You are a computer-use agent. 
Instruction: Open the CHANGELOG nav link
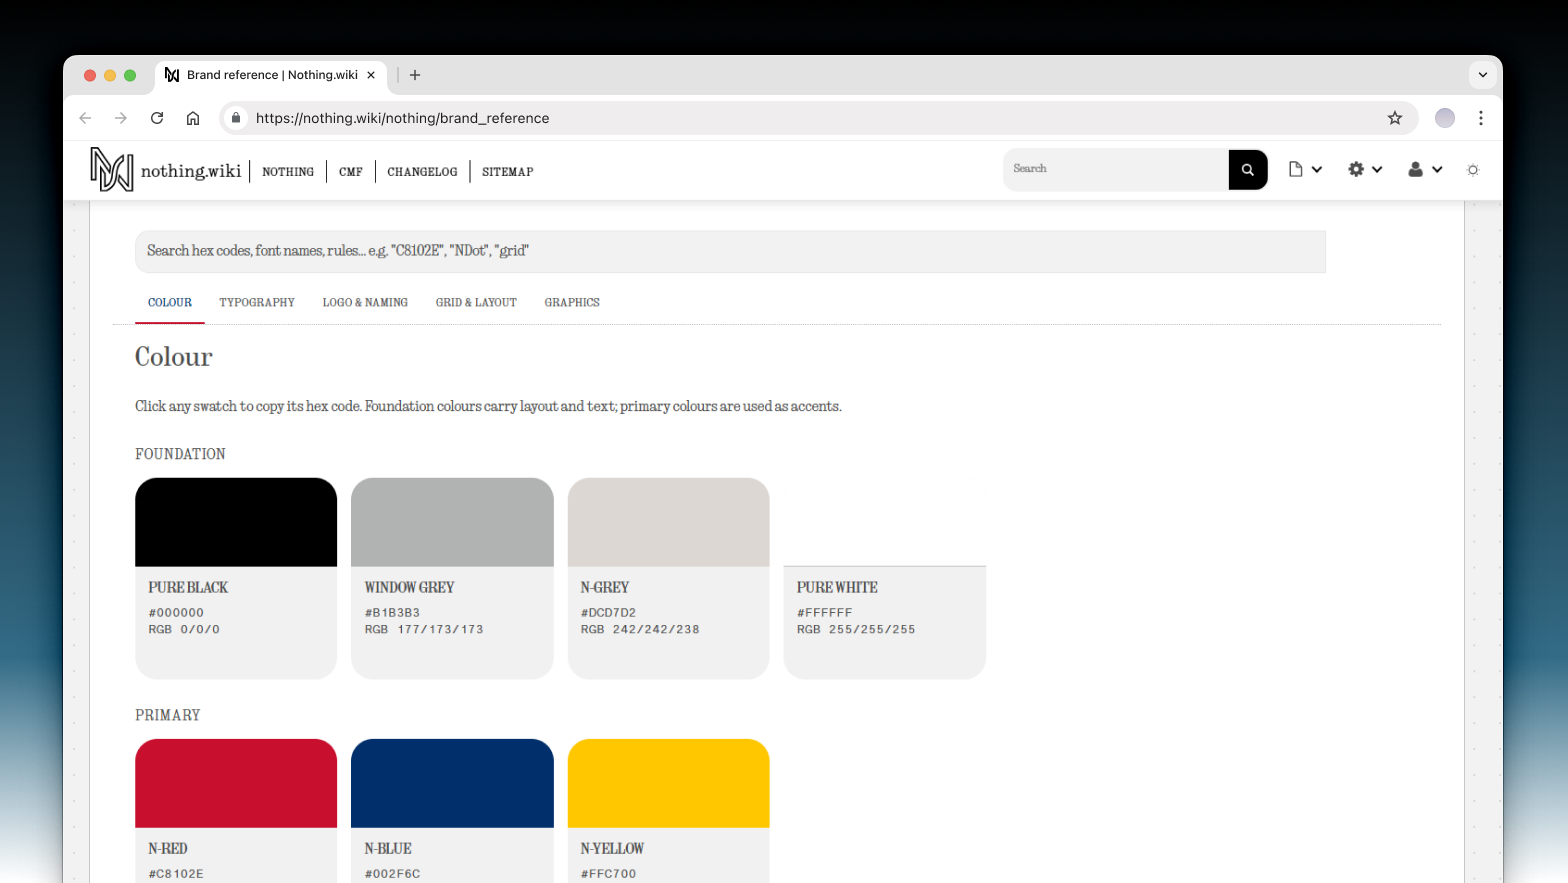pyautogui.click(x=422, y=172)
